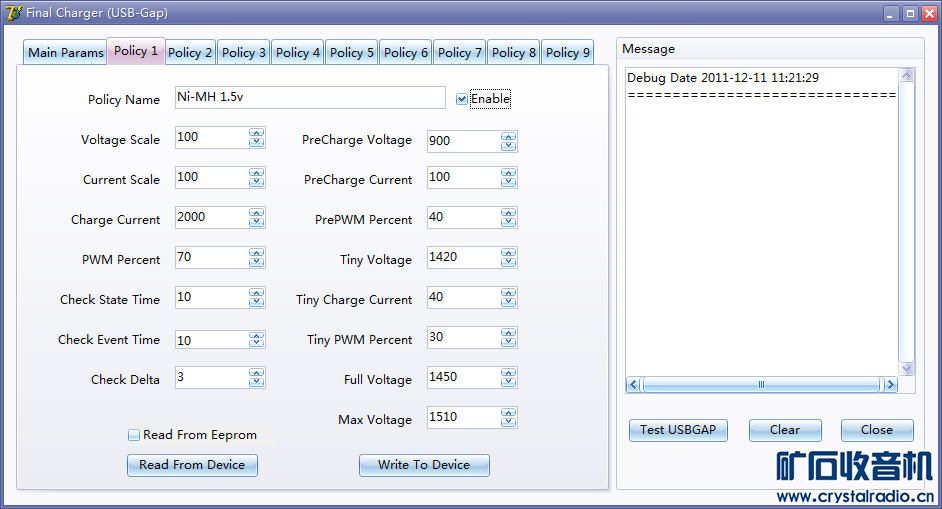
Task: Click the Write To Device button
Action: point(424,465)
